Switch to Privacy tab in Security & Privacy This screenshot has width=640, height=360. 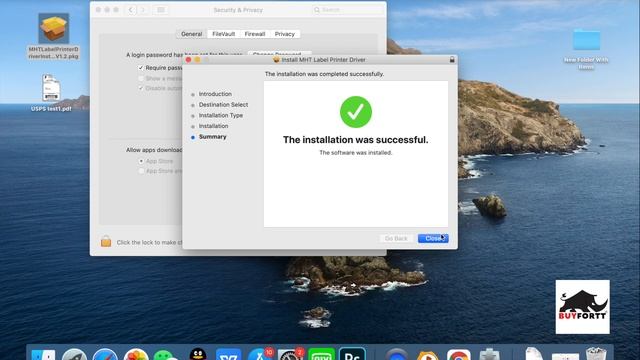point(284,34)
